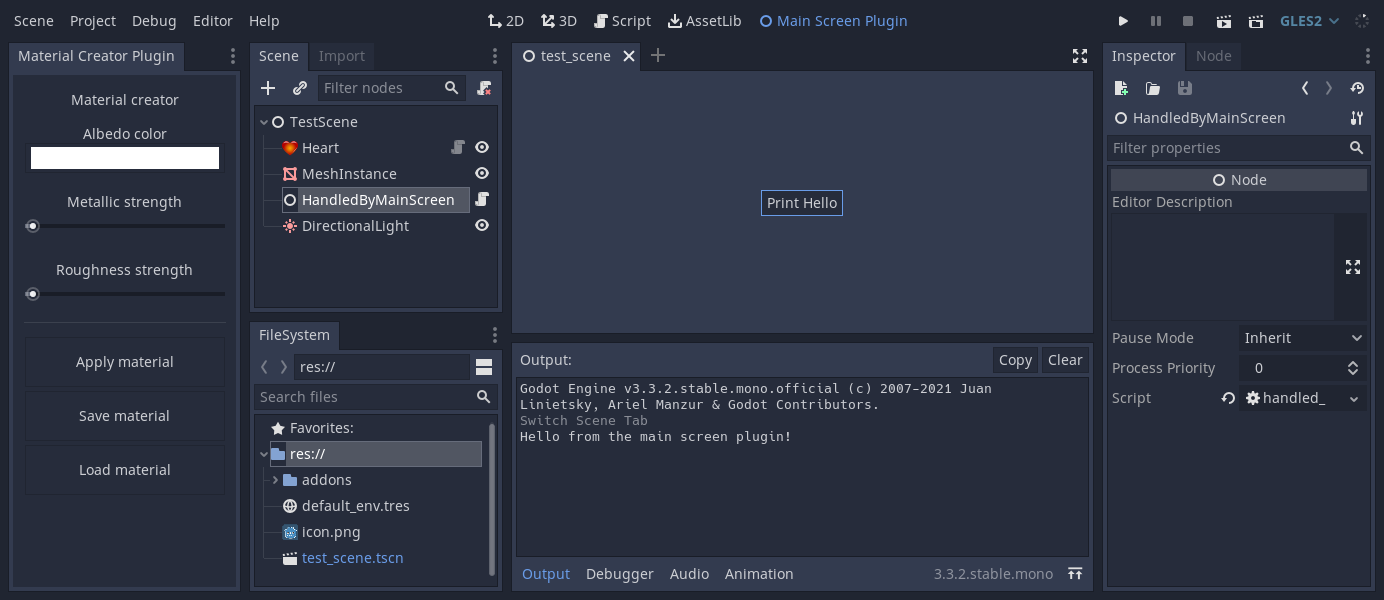Open the Debug menu
Screen dimensions: 1384x600
(x=153, y=20)
